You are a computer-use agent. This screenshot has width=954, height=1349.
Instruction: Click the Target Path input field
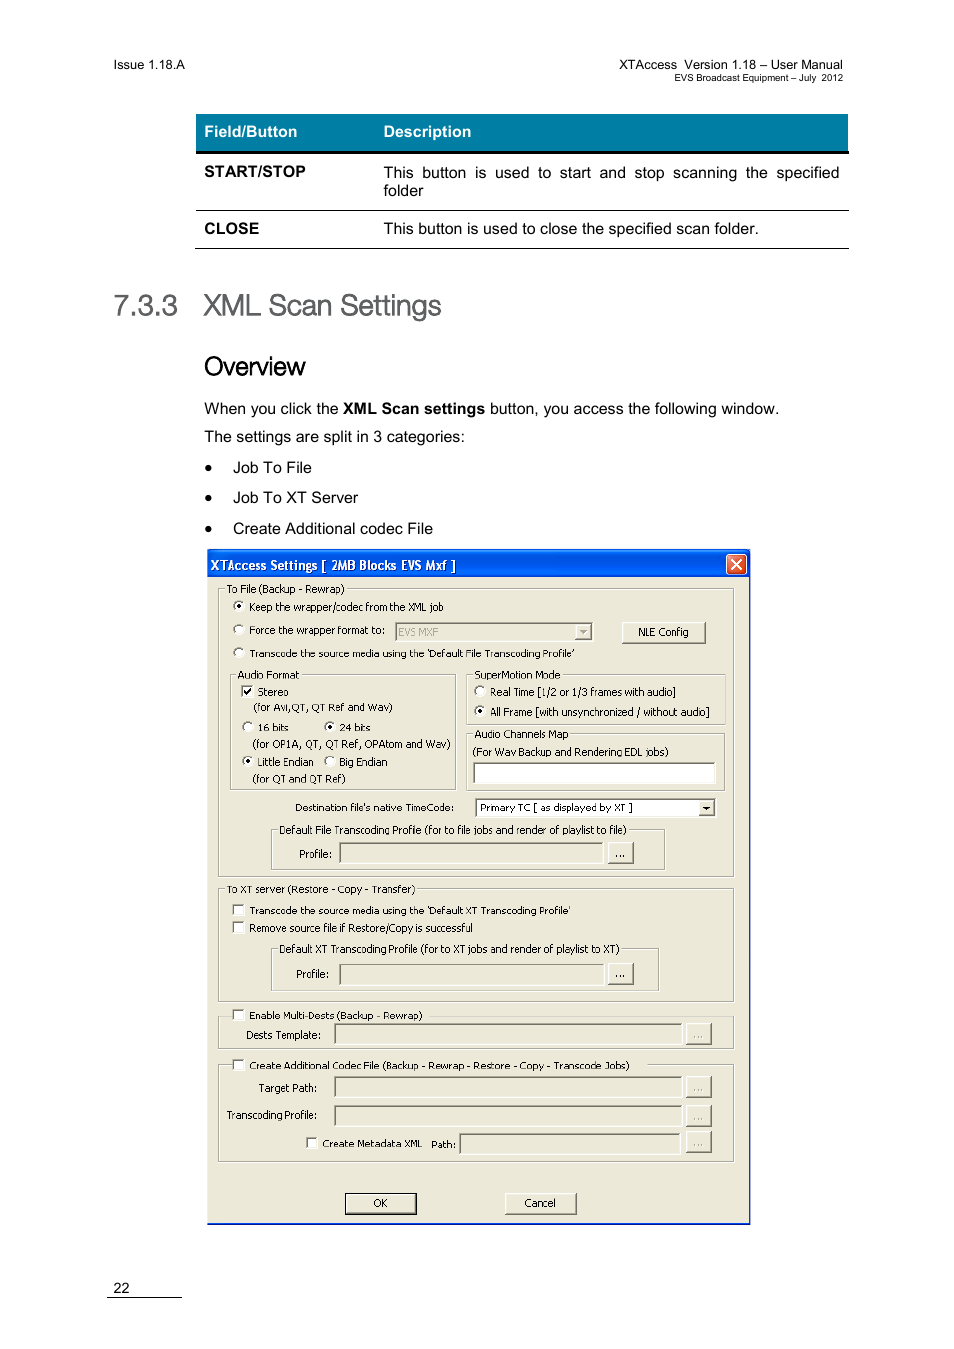click(508, 1087)
